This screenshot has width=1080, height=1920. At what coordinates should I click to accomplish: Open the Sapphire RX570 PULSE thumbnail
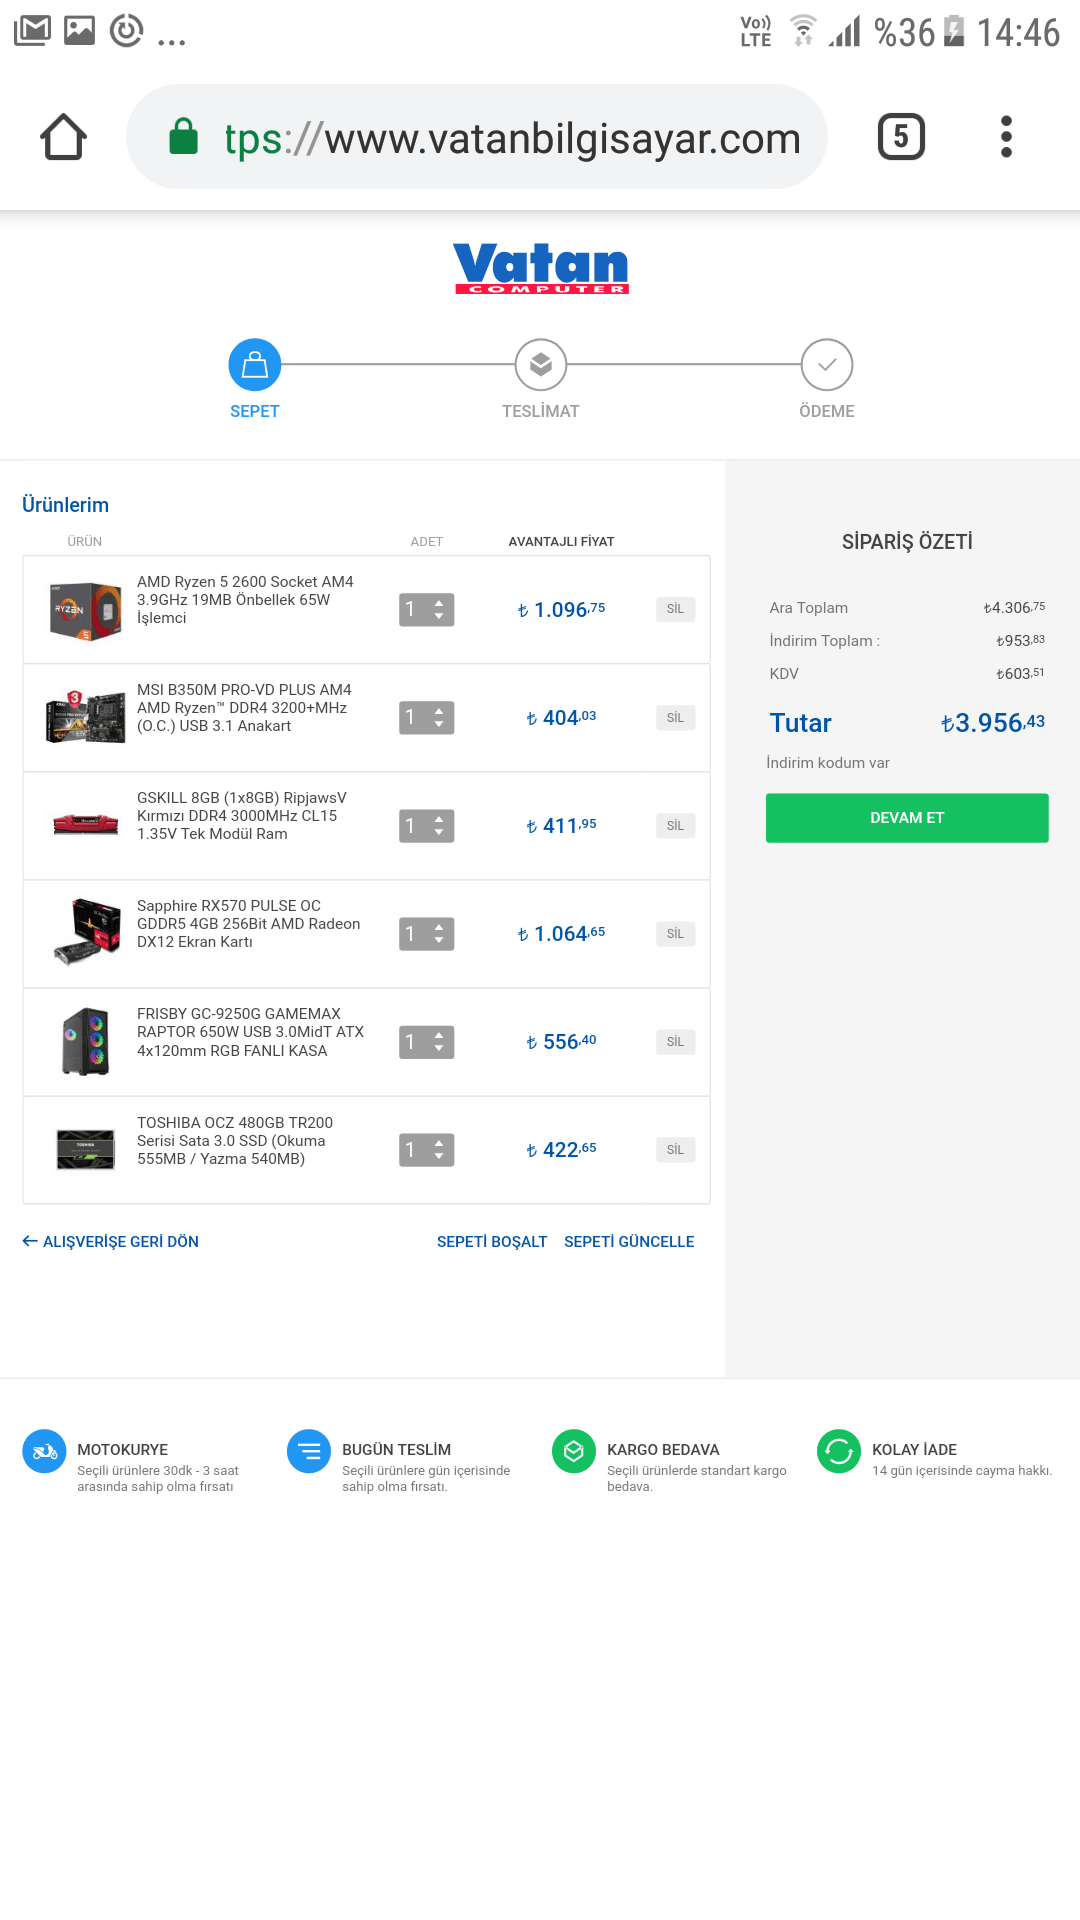tap(87, 932)
